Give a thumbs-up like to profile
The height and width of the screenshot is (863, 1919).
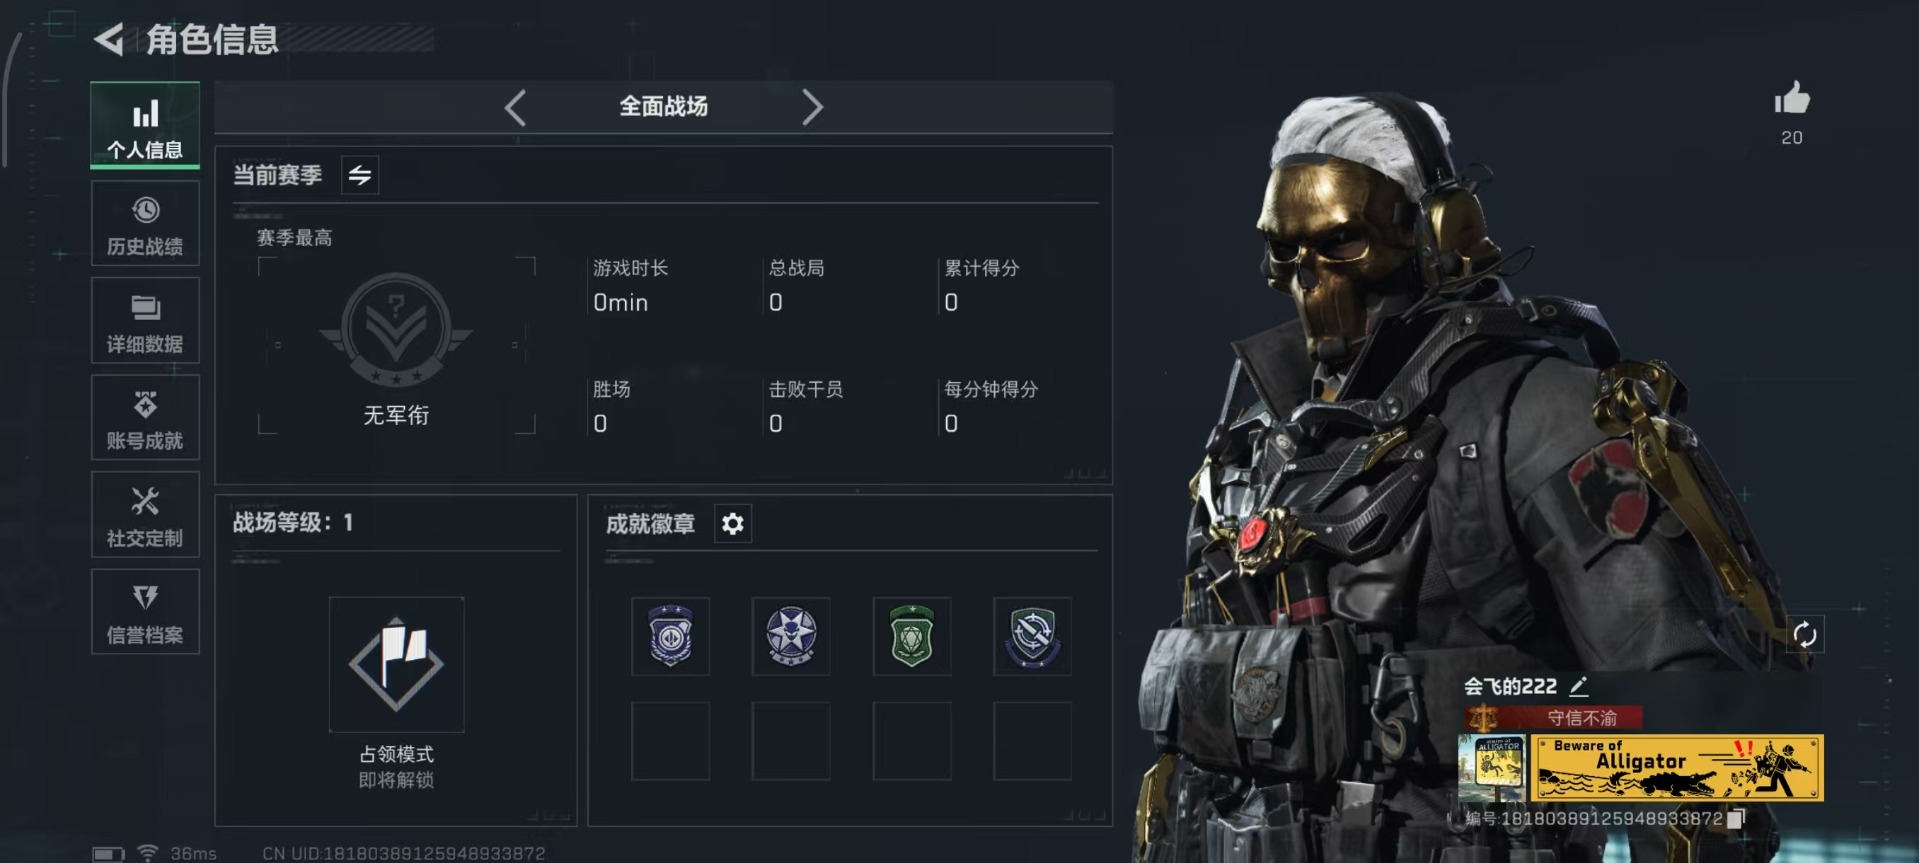(x=1792, y=100)
